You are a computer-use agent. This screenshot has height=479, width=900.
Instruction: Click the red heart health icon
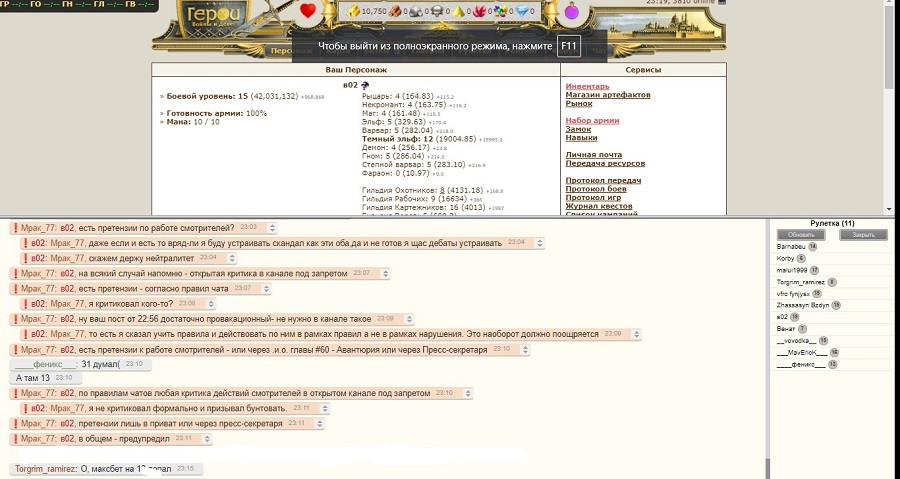(x=308, y=10)
